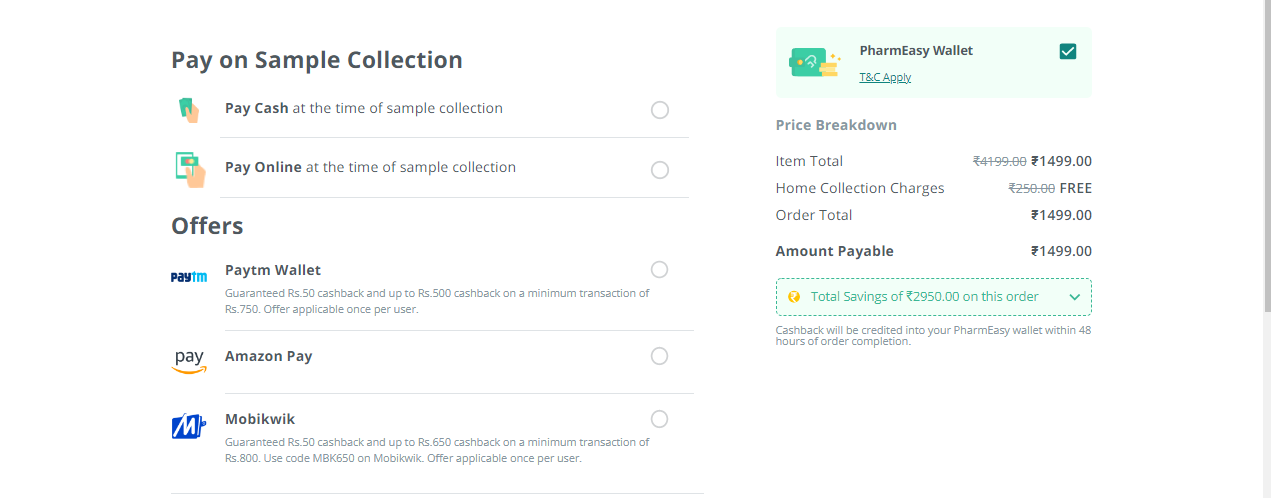Image resolution: width=1271 pixels, height=498 pixels.
Task: Select Pay Cash radio button
Action: pos(660,110)
